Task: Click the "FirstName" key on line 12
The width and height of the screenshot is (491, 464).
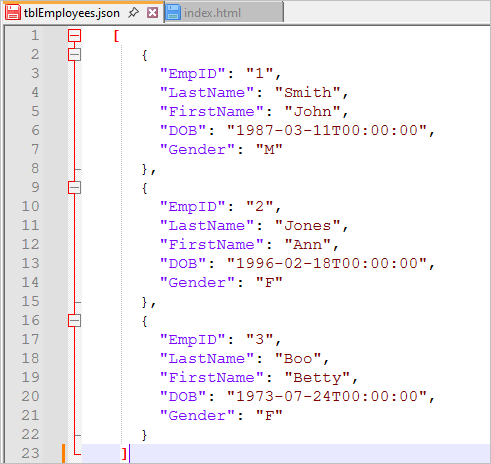Action: click(x=212, y=245)
